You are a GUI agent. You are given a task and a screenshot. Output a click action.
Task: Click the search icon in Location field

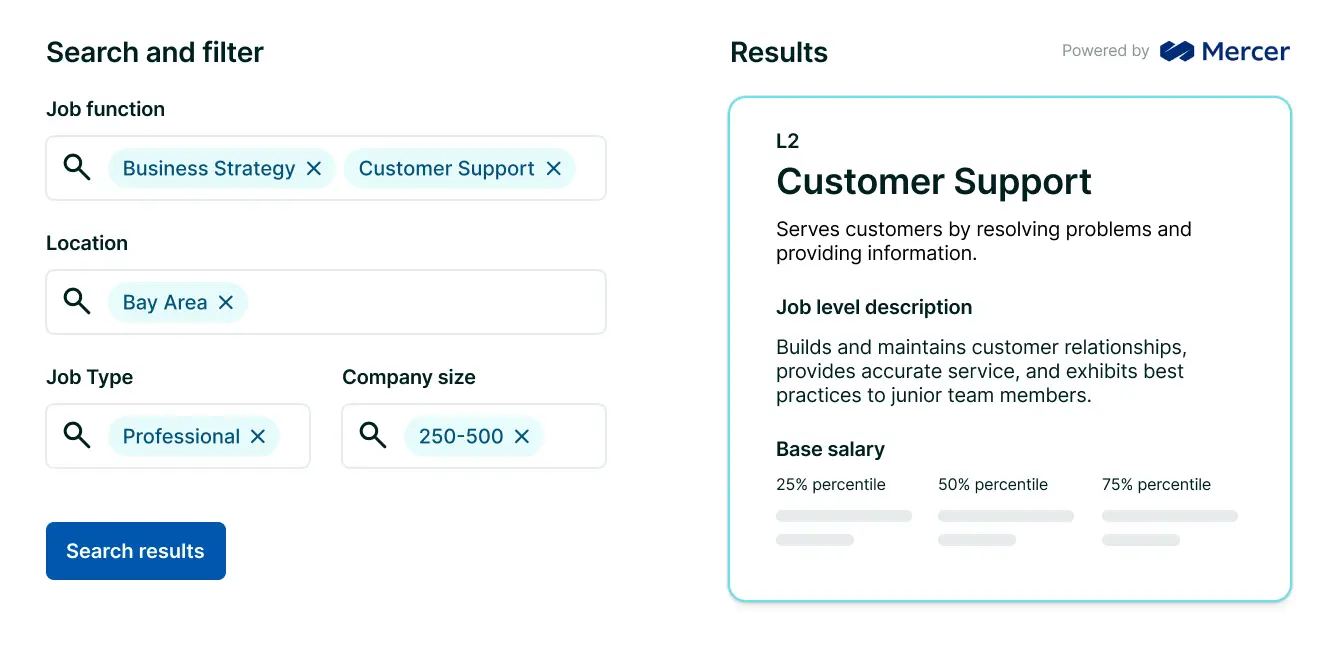pos(77,301)
